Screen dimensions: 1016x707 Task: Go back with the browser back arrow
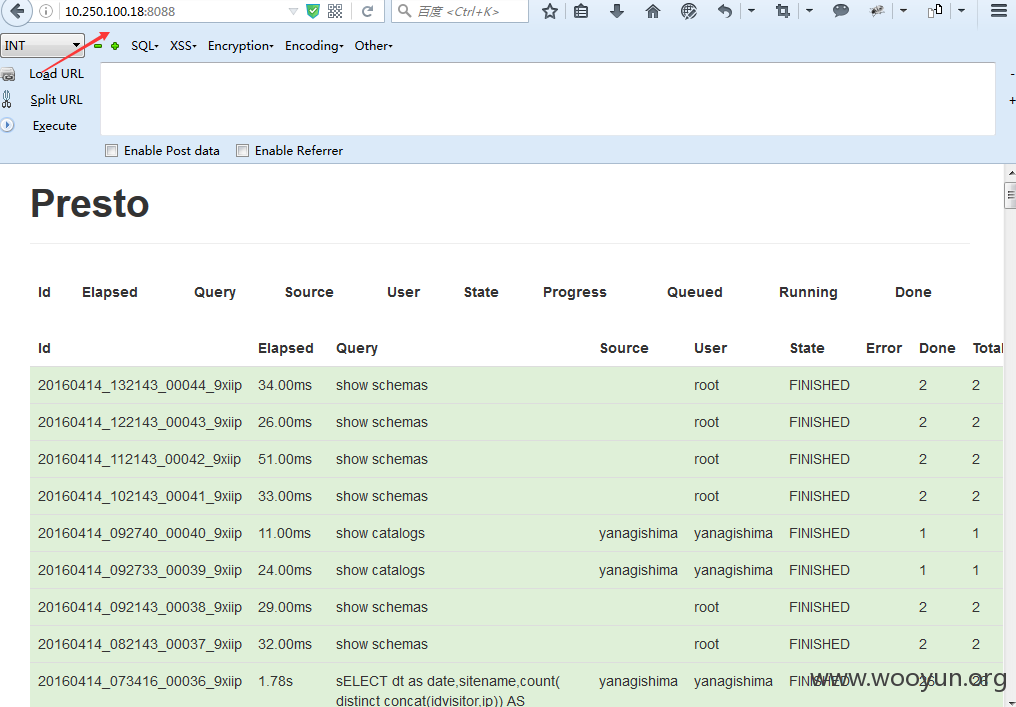17,11
